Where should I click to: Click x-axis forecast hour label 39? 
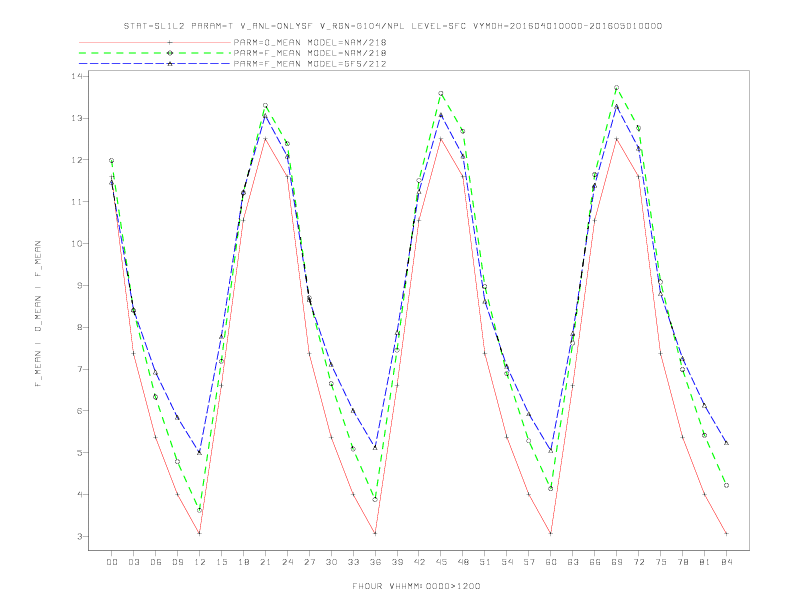[397, 562]
